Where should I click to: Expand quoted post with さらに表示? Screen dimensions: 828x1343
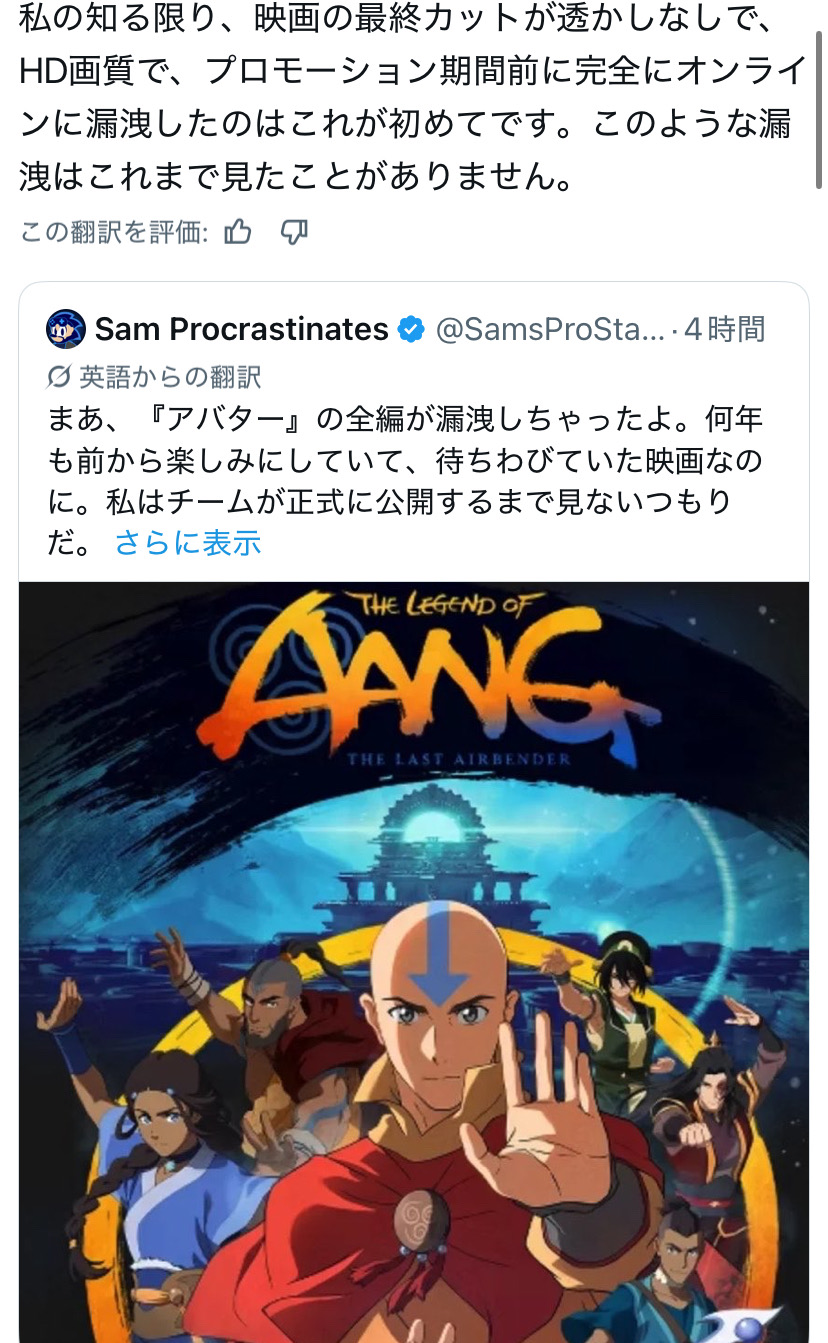[x=188, y=543]
